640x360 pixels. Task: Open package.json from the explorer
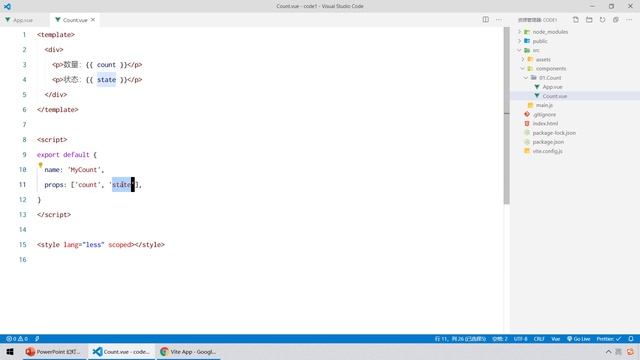click(x=548, y=142)
